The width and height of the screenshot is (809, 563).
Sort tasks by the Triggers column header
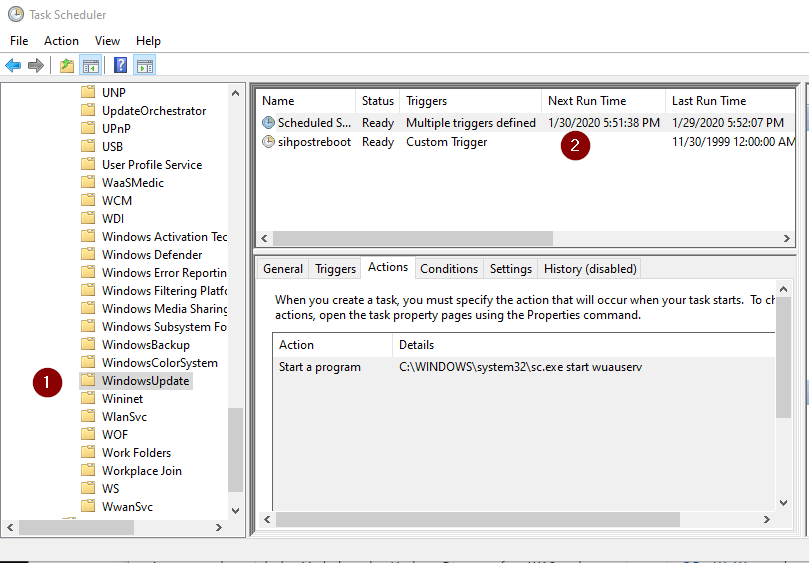click(471, 101)
